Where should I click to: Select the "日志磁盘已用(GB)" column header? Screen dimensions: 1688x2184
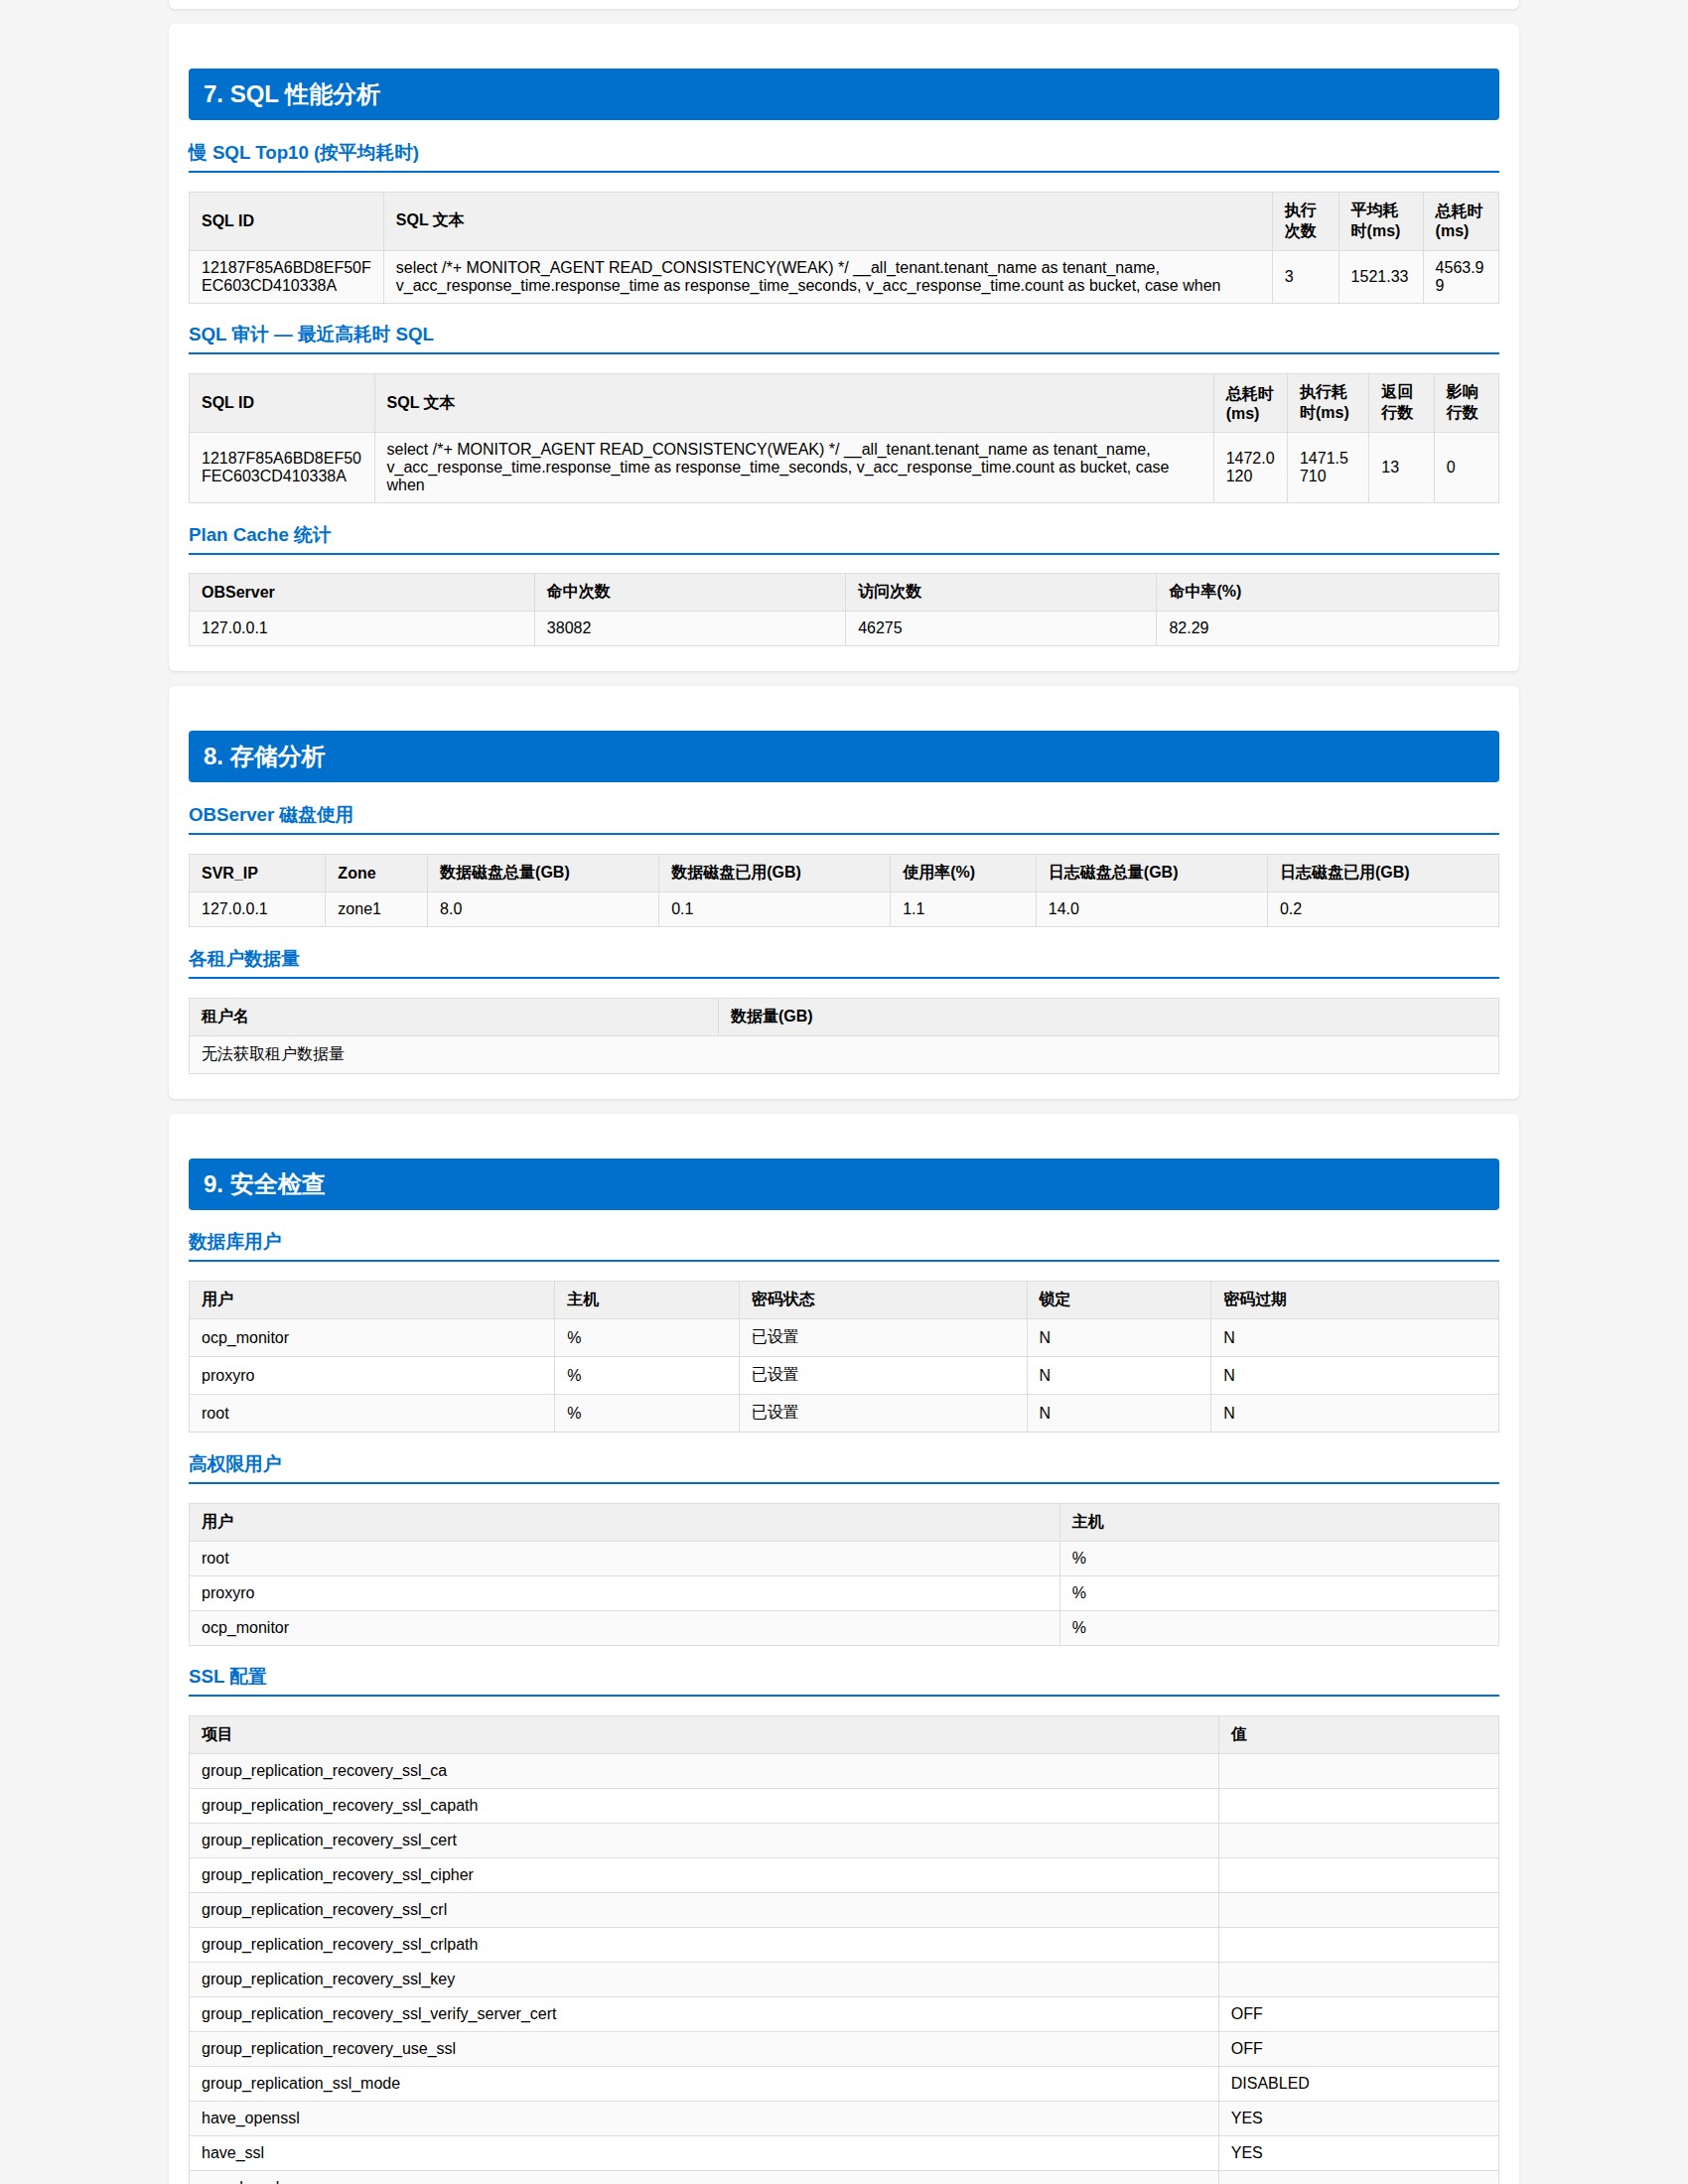(1382, 873)
